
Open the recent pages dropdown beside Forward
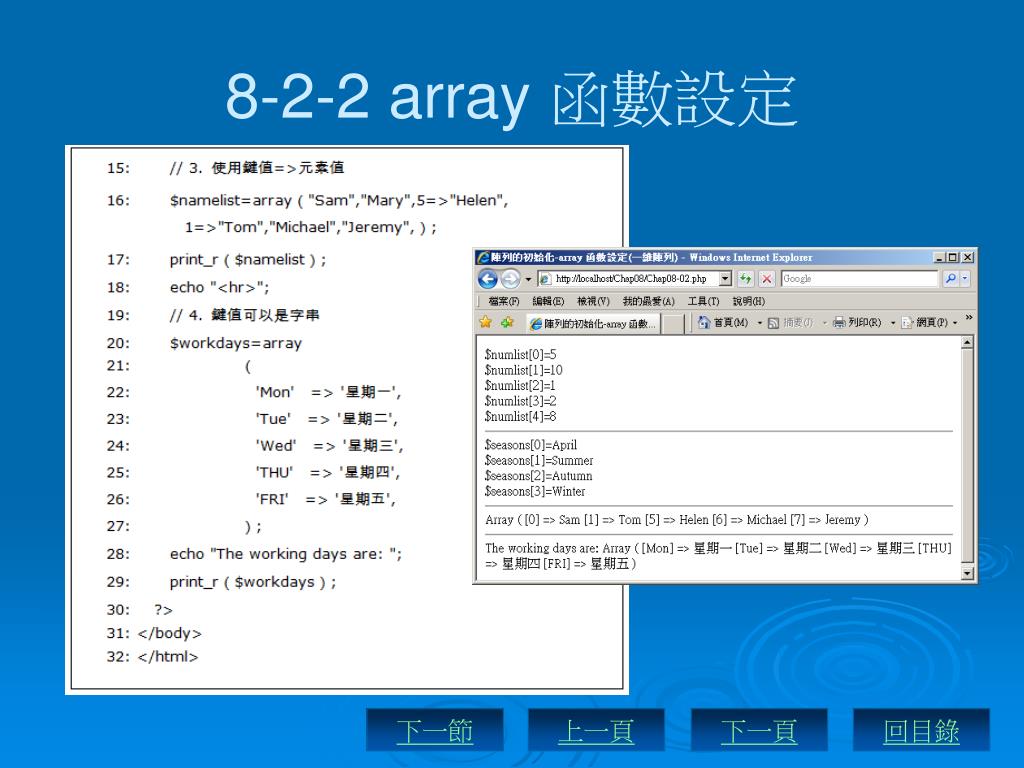click(x=528, y=280)
